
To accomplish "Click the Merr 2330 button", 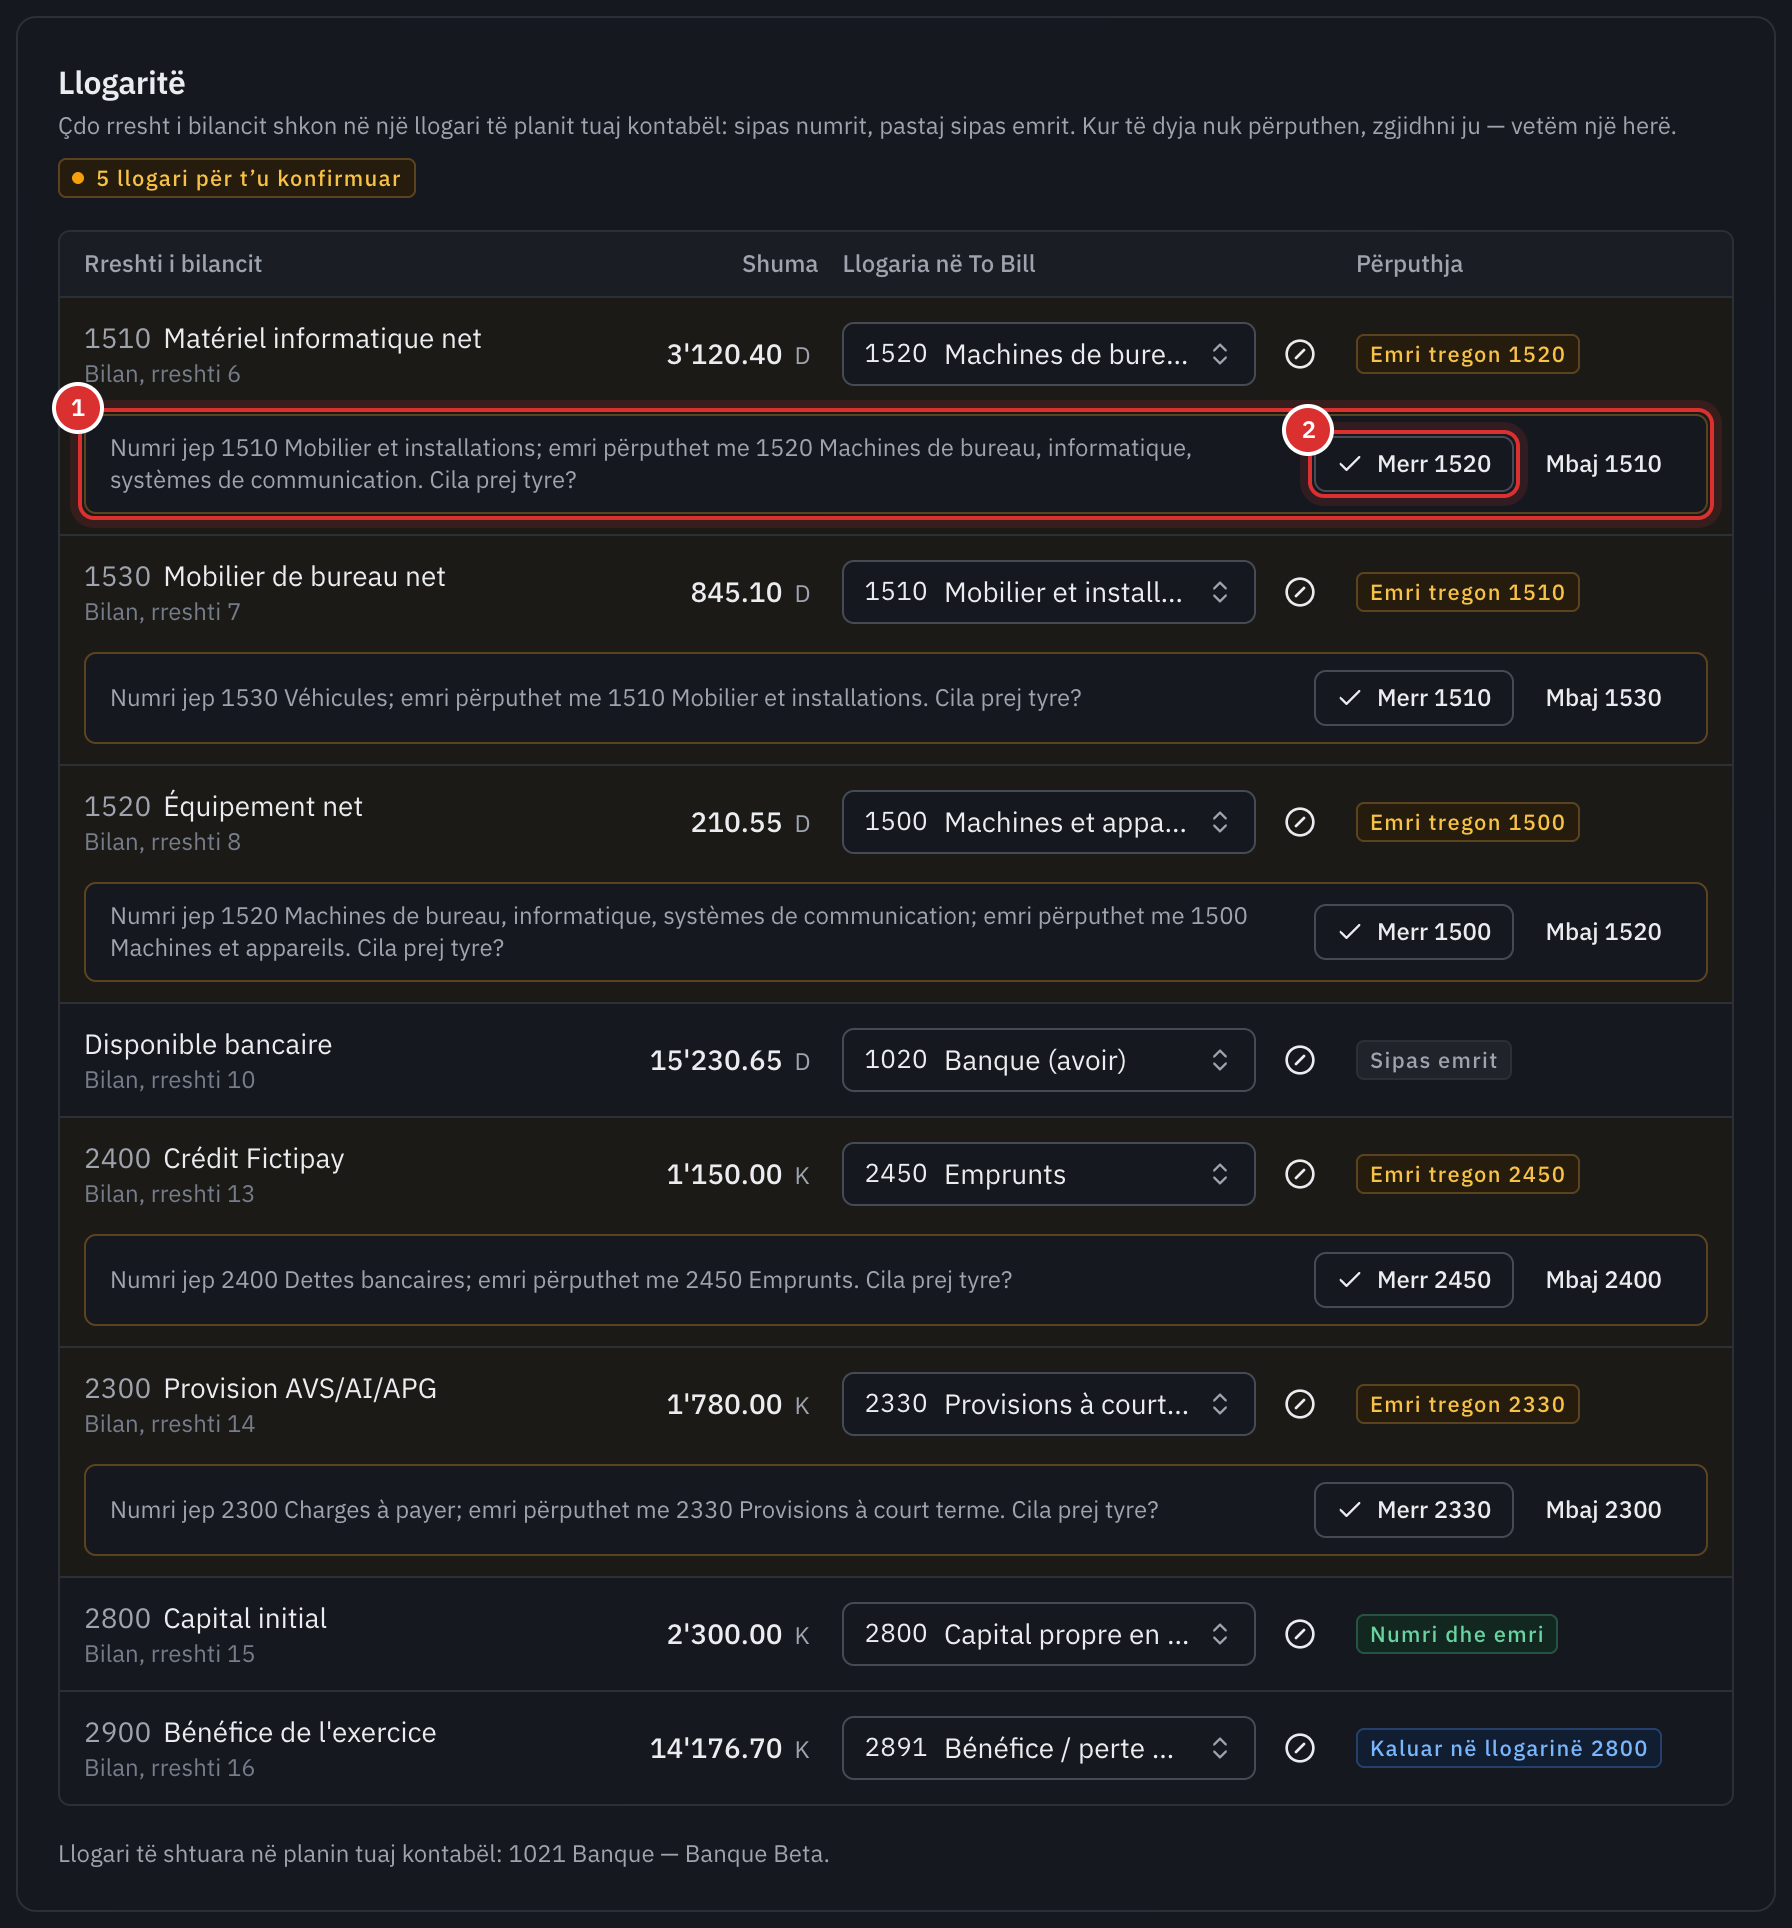I will click(x=1413, y=1510).
